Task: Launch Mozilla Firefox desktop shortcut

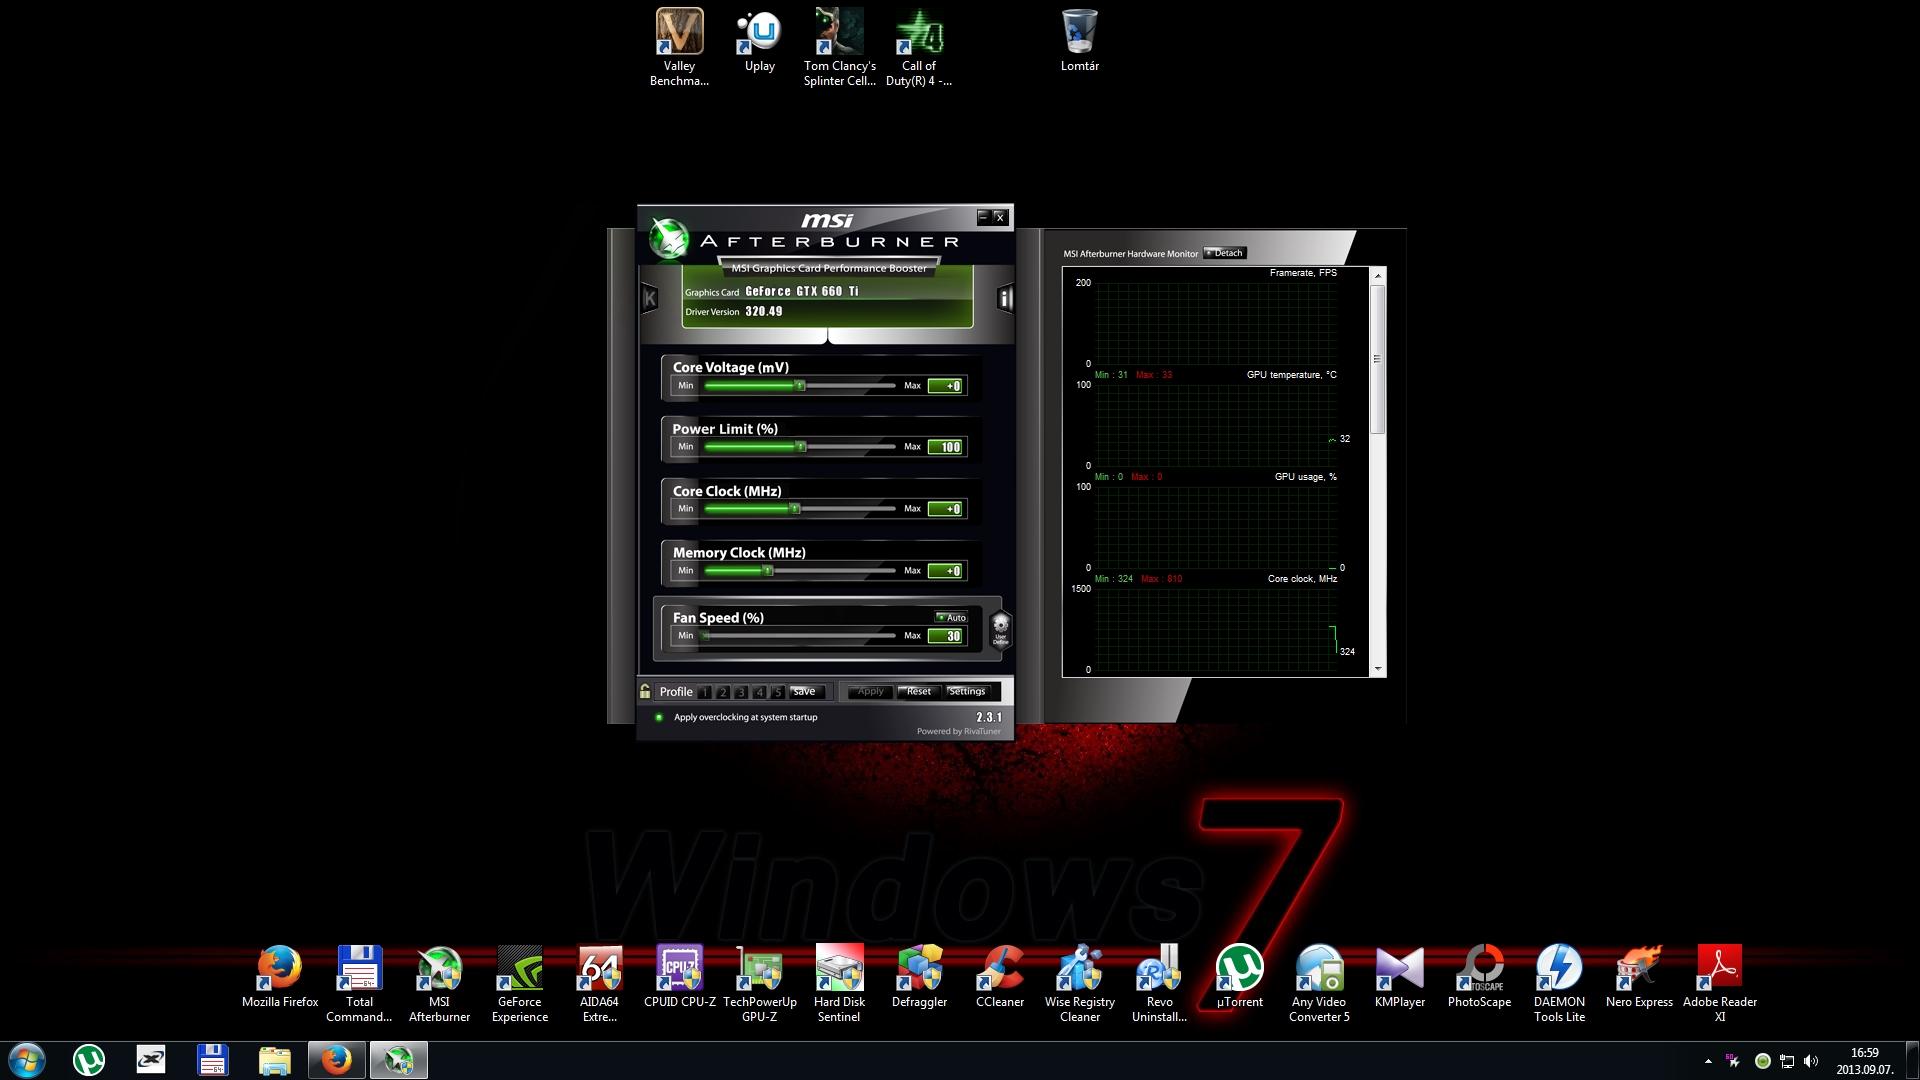Action: [x=280, y=977]
